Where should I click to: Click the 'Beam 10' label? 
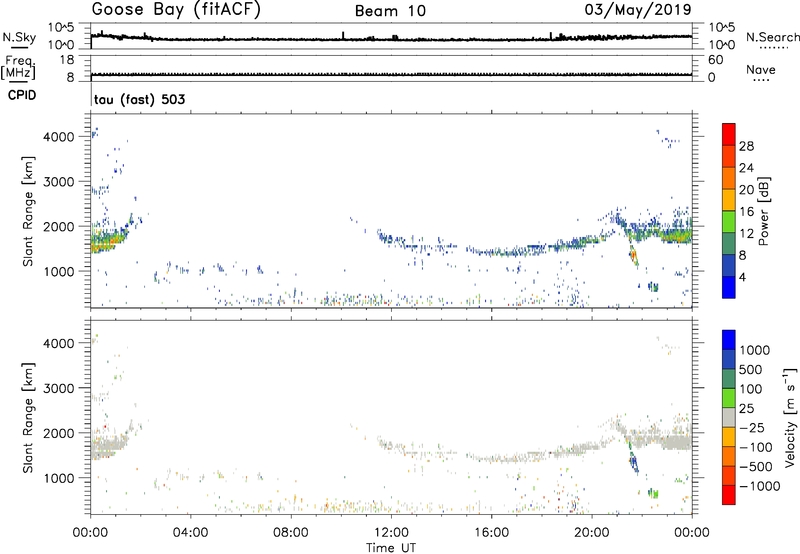[x=390, y=11]
